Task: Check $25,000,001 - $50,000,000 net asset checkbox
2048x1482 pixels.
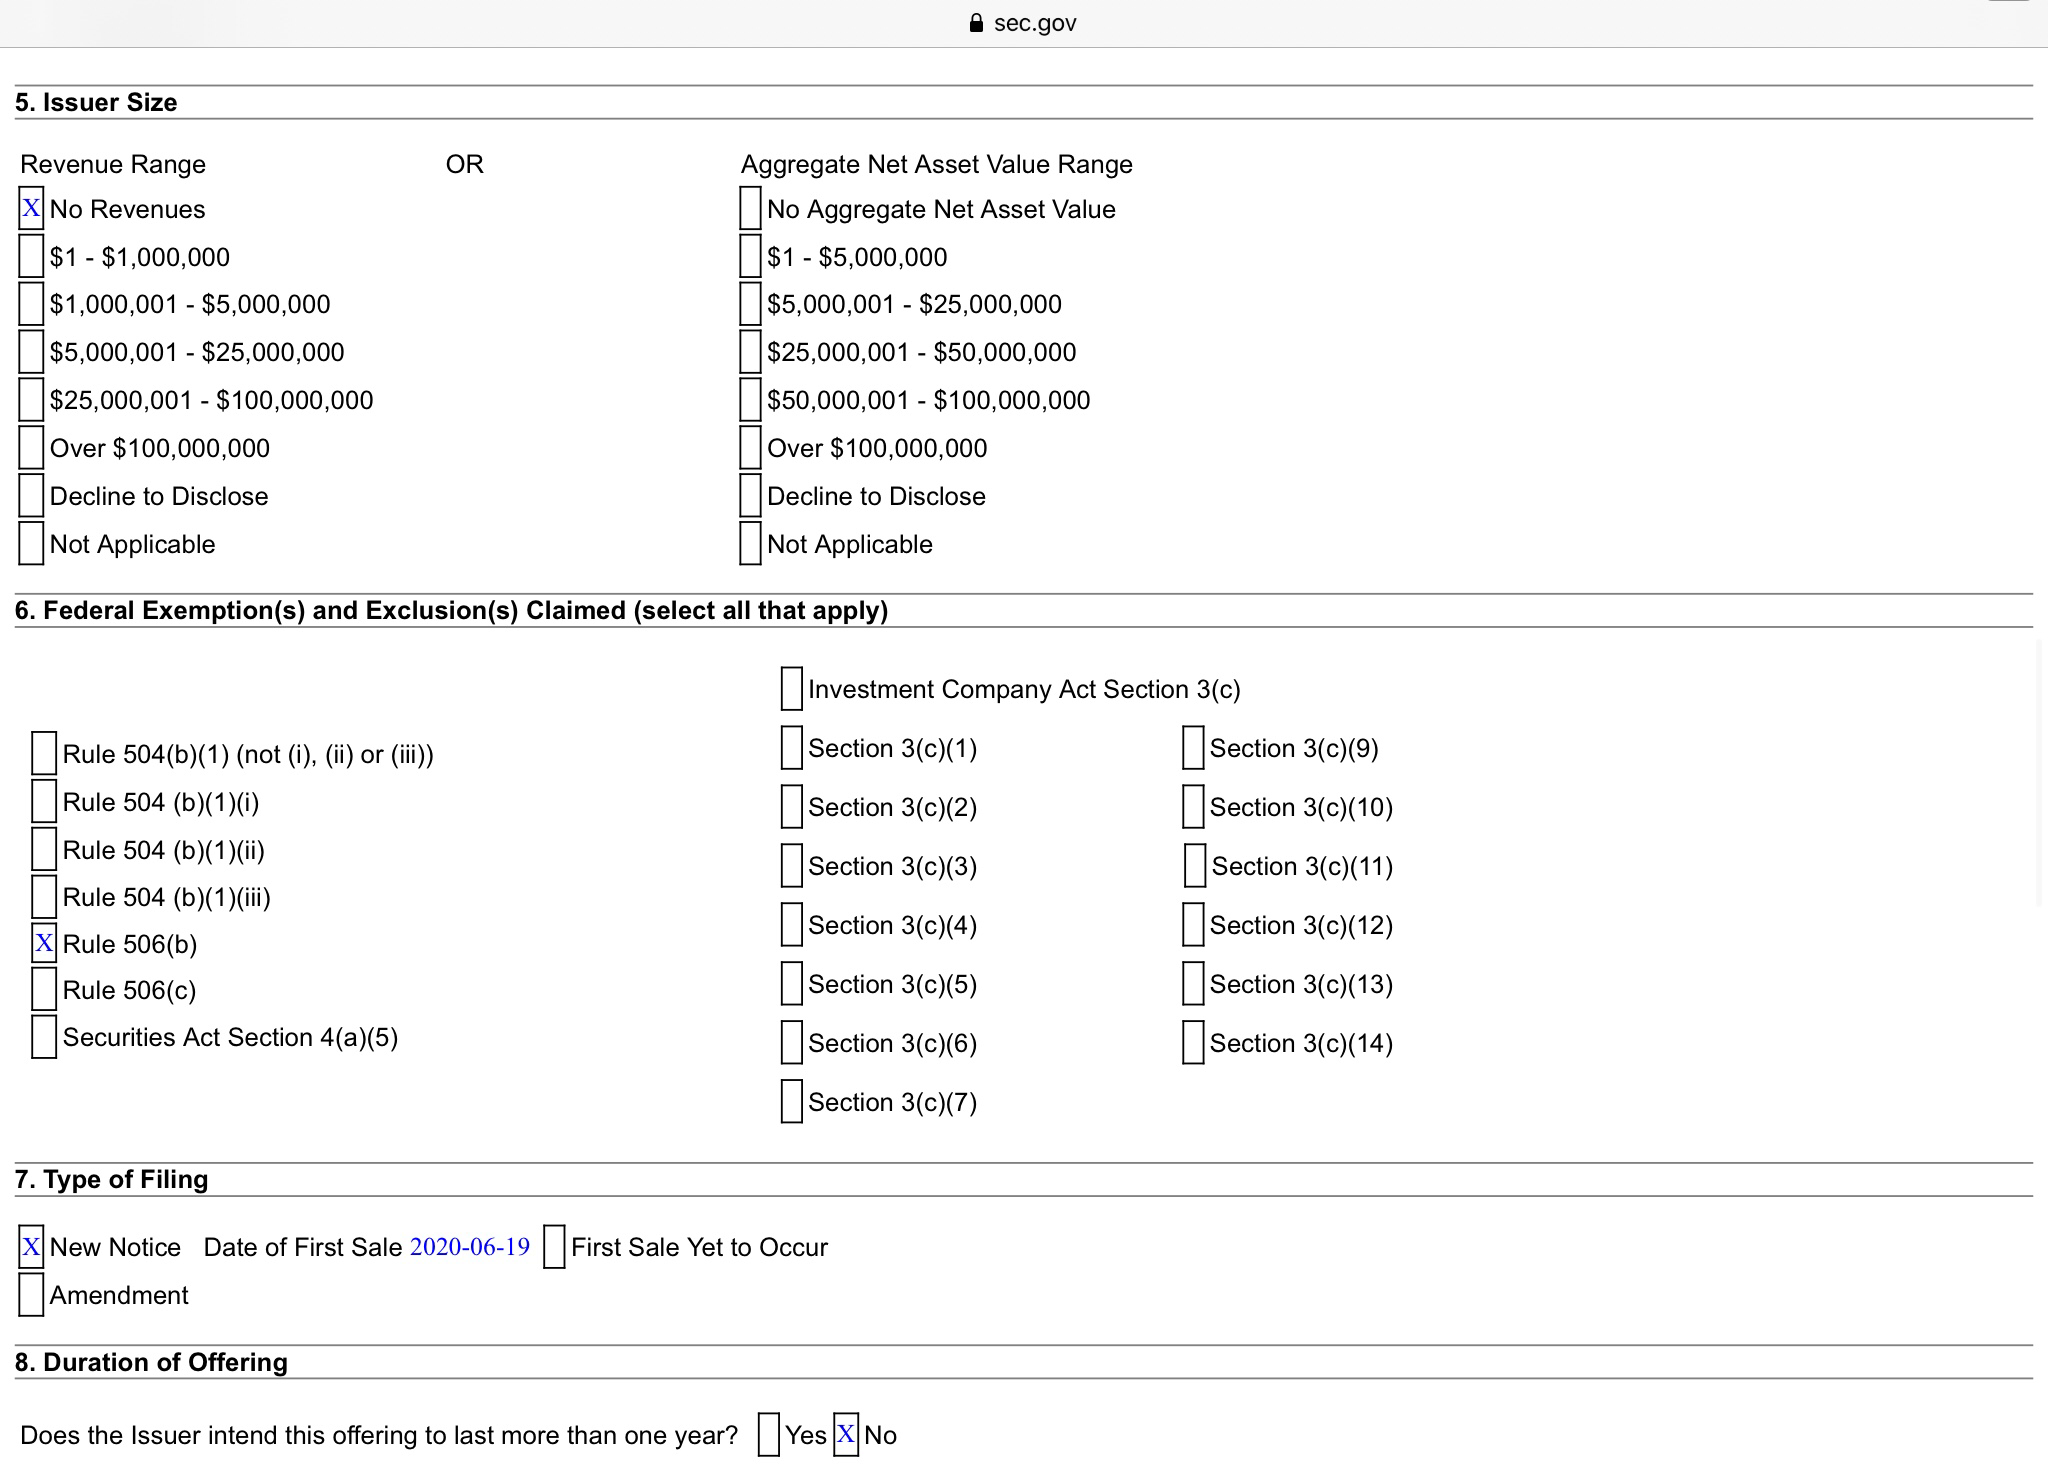Action: (x=750, y=352)
